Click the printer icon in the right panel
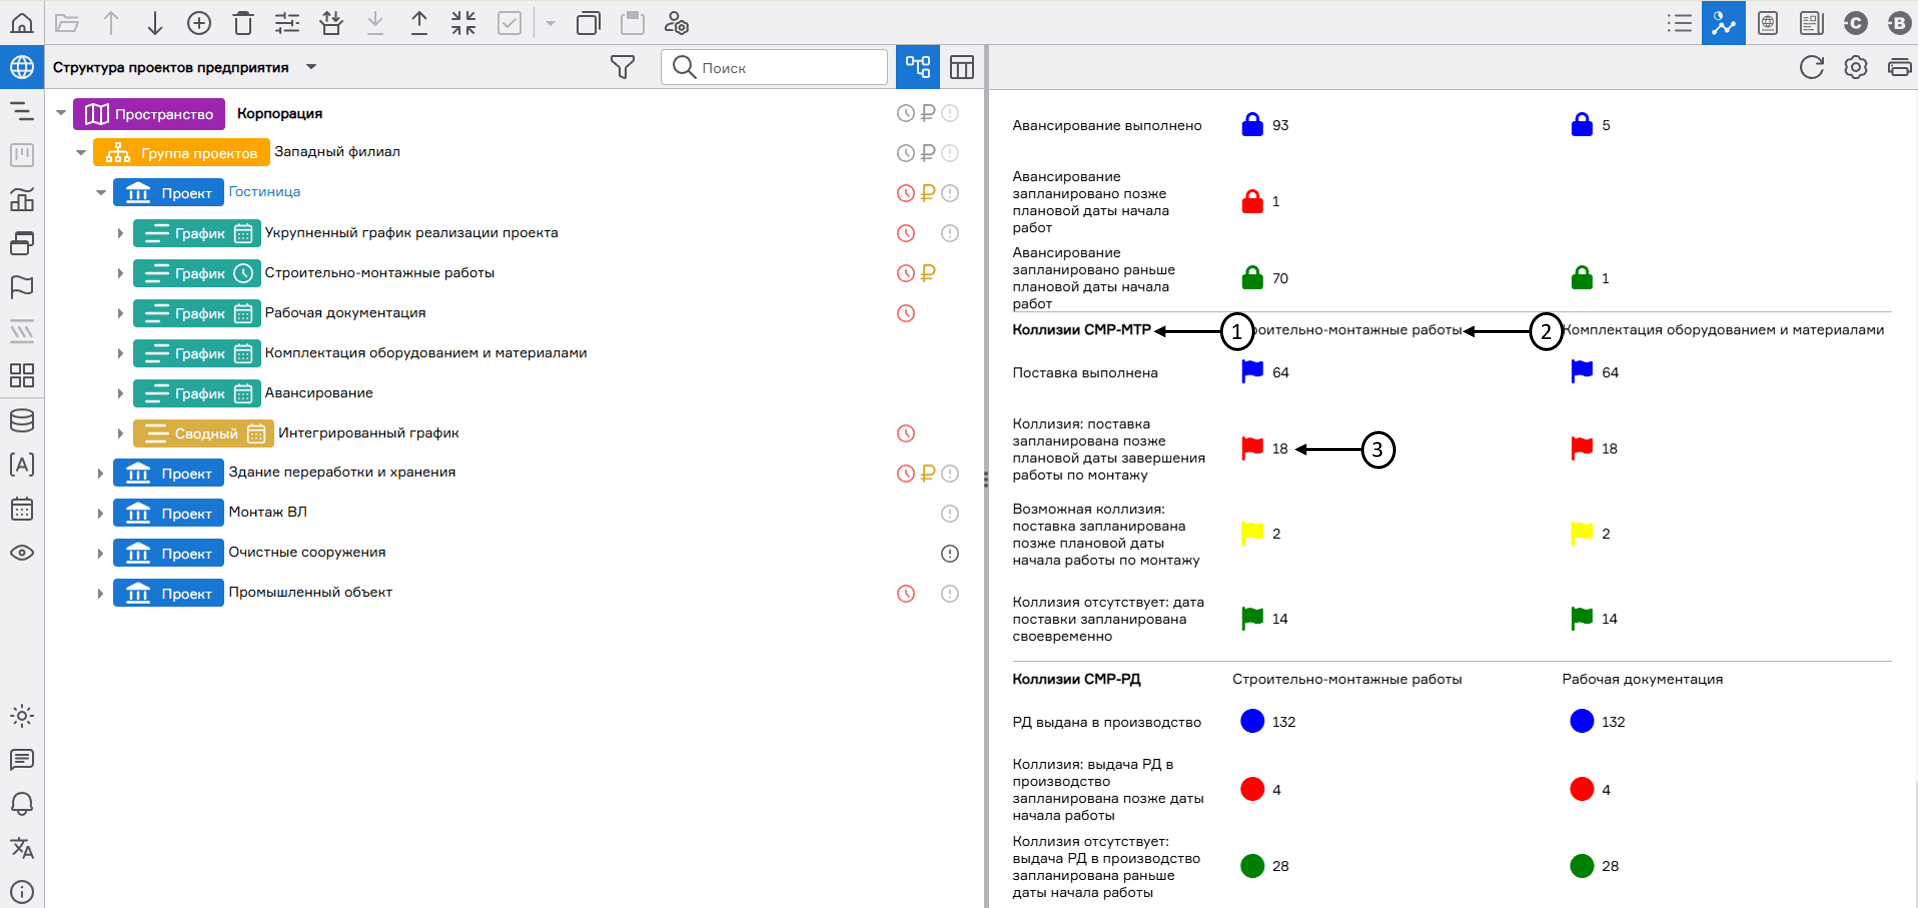 tap(1899, 67)
